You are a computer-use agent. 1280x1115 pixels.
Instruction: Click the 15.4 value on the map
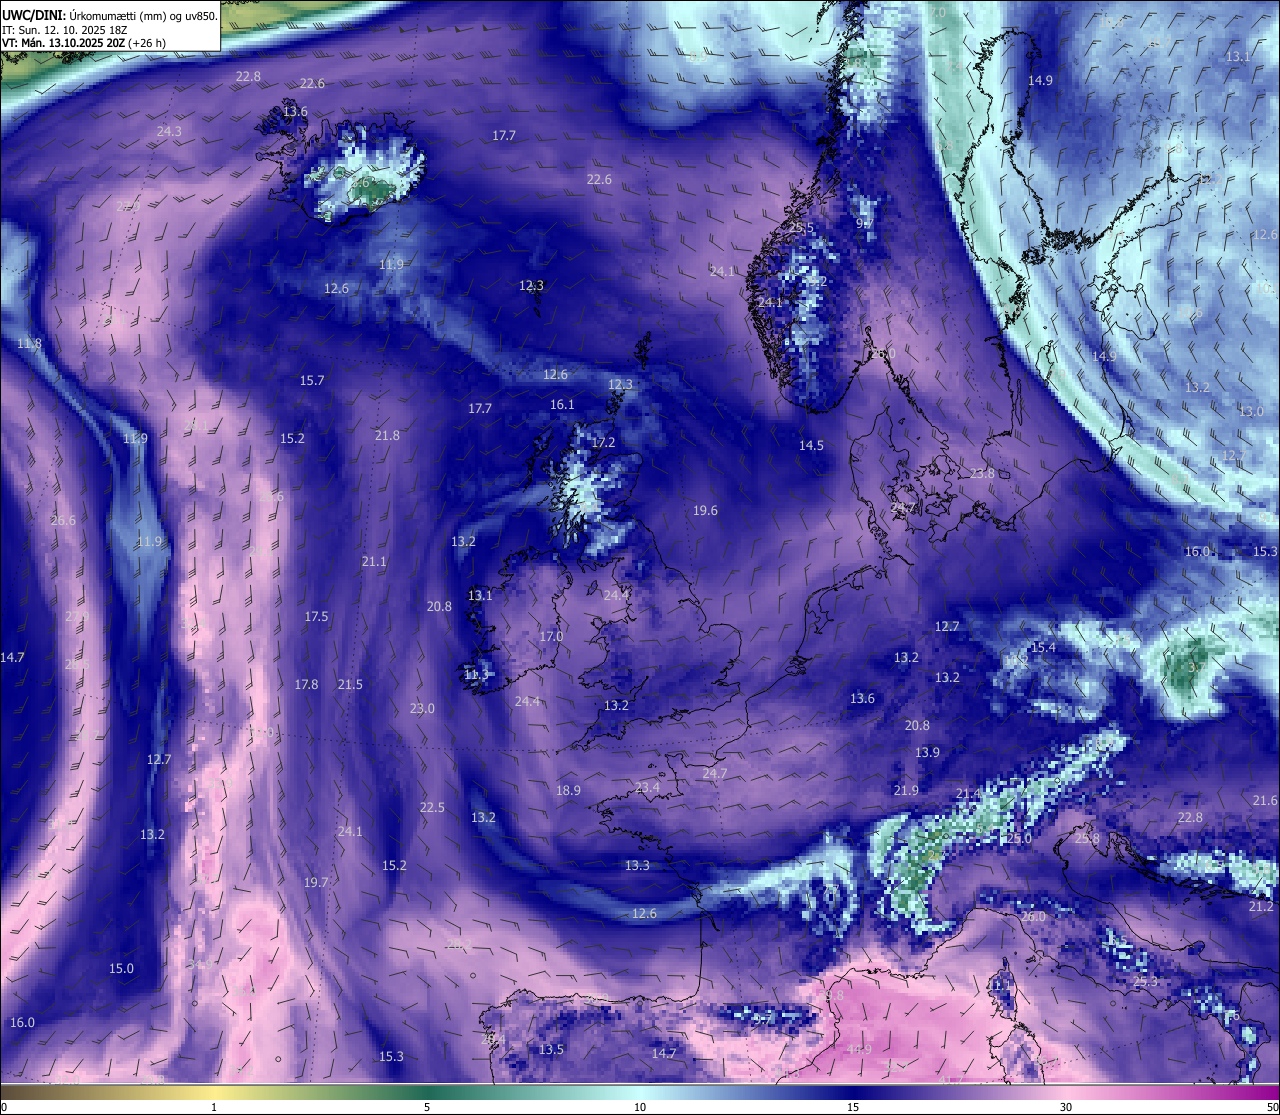click(1043, 647)
